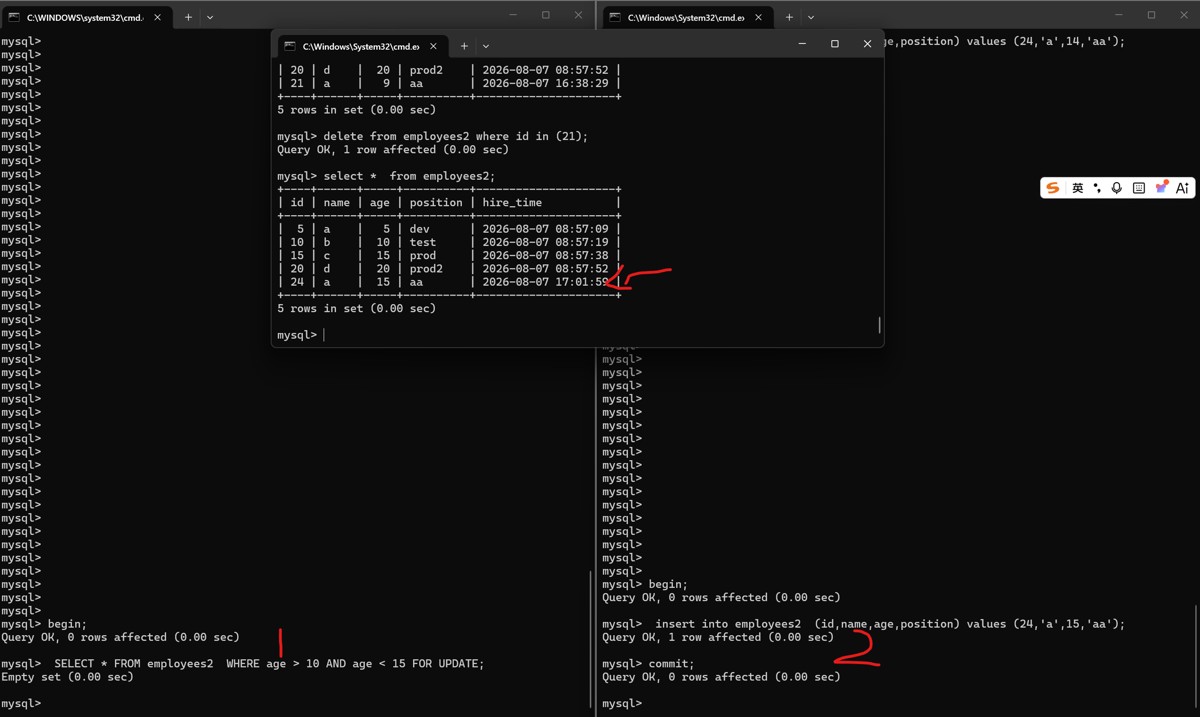Image resolution: width=1200 pixels, height=717 pixels.
Task: Click the 'commit;' command in right window
Action: [x=671, y=664]
